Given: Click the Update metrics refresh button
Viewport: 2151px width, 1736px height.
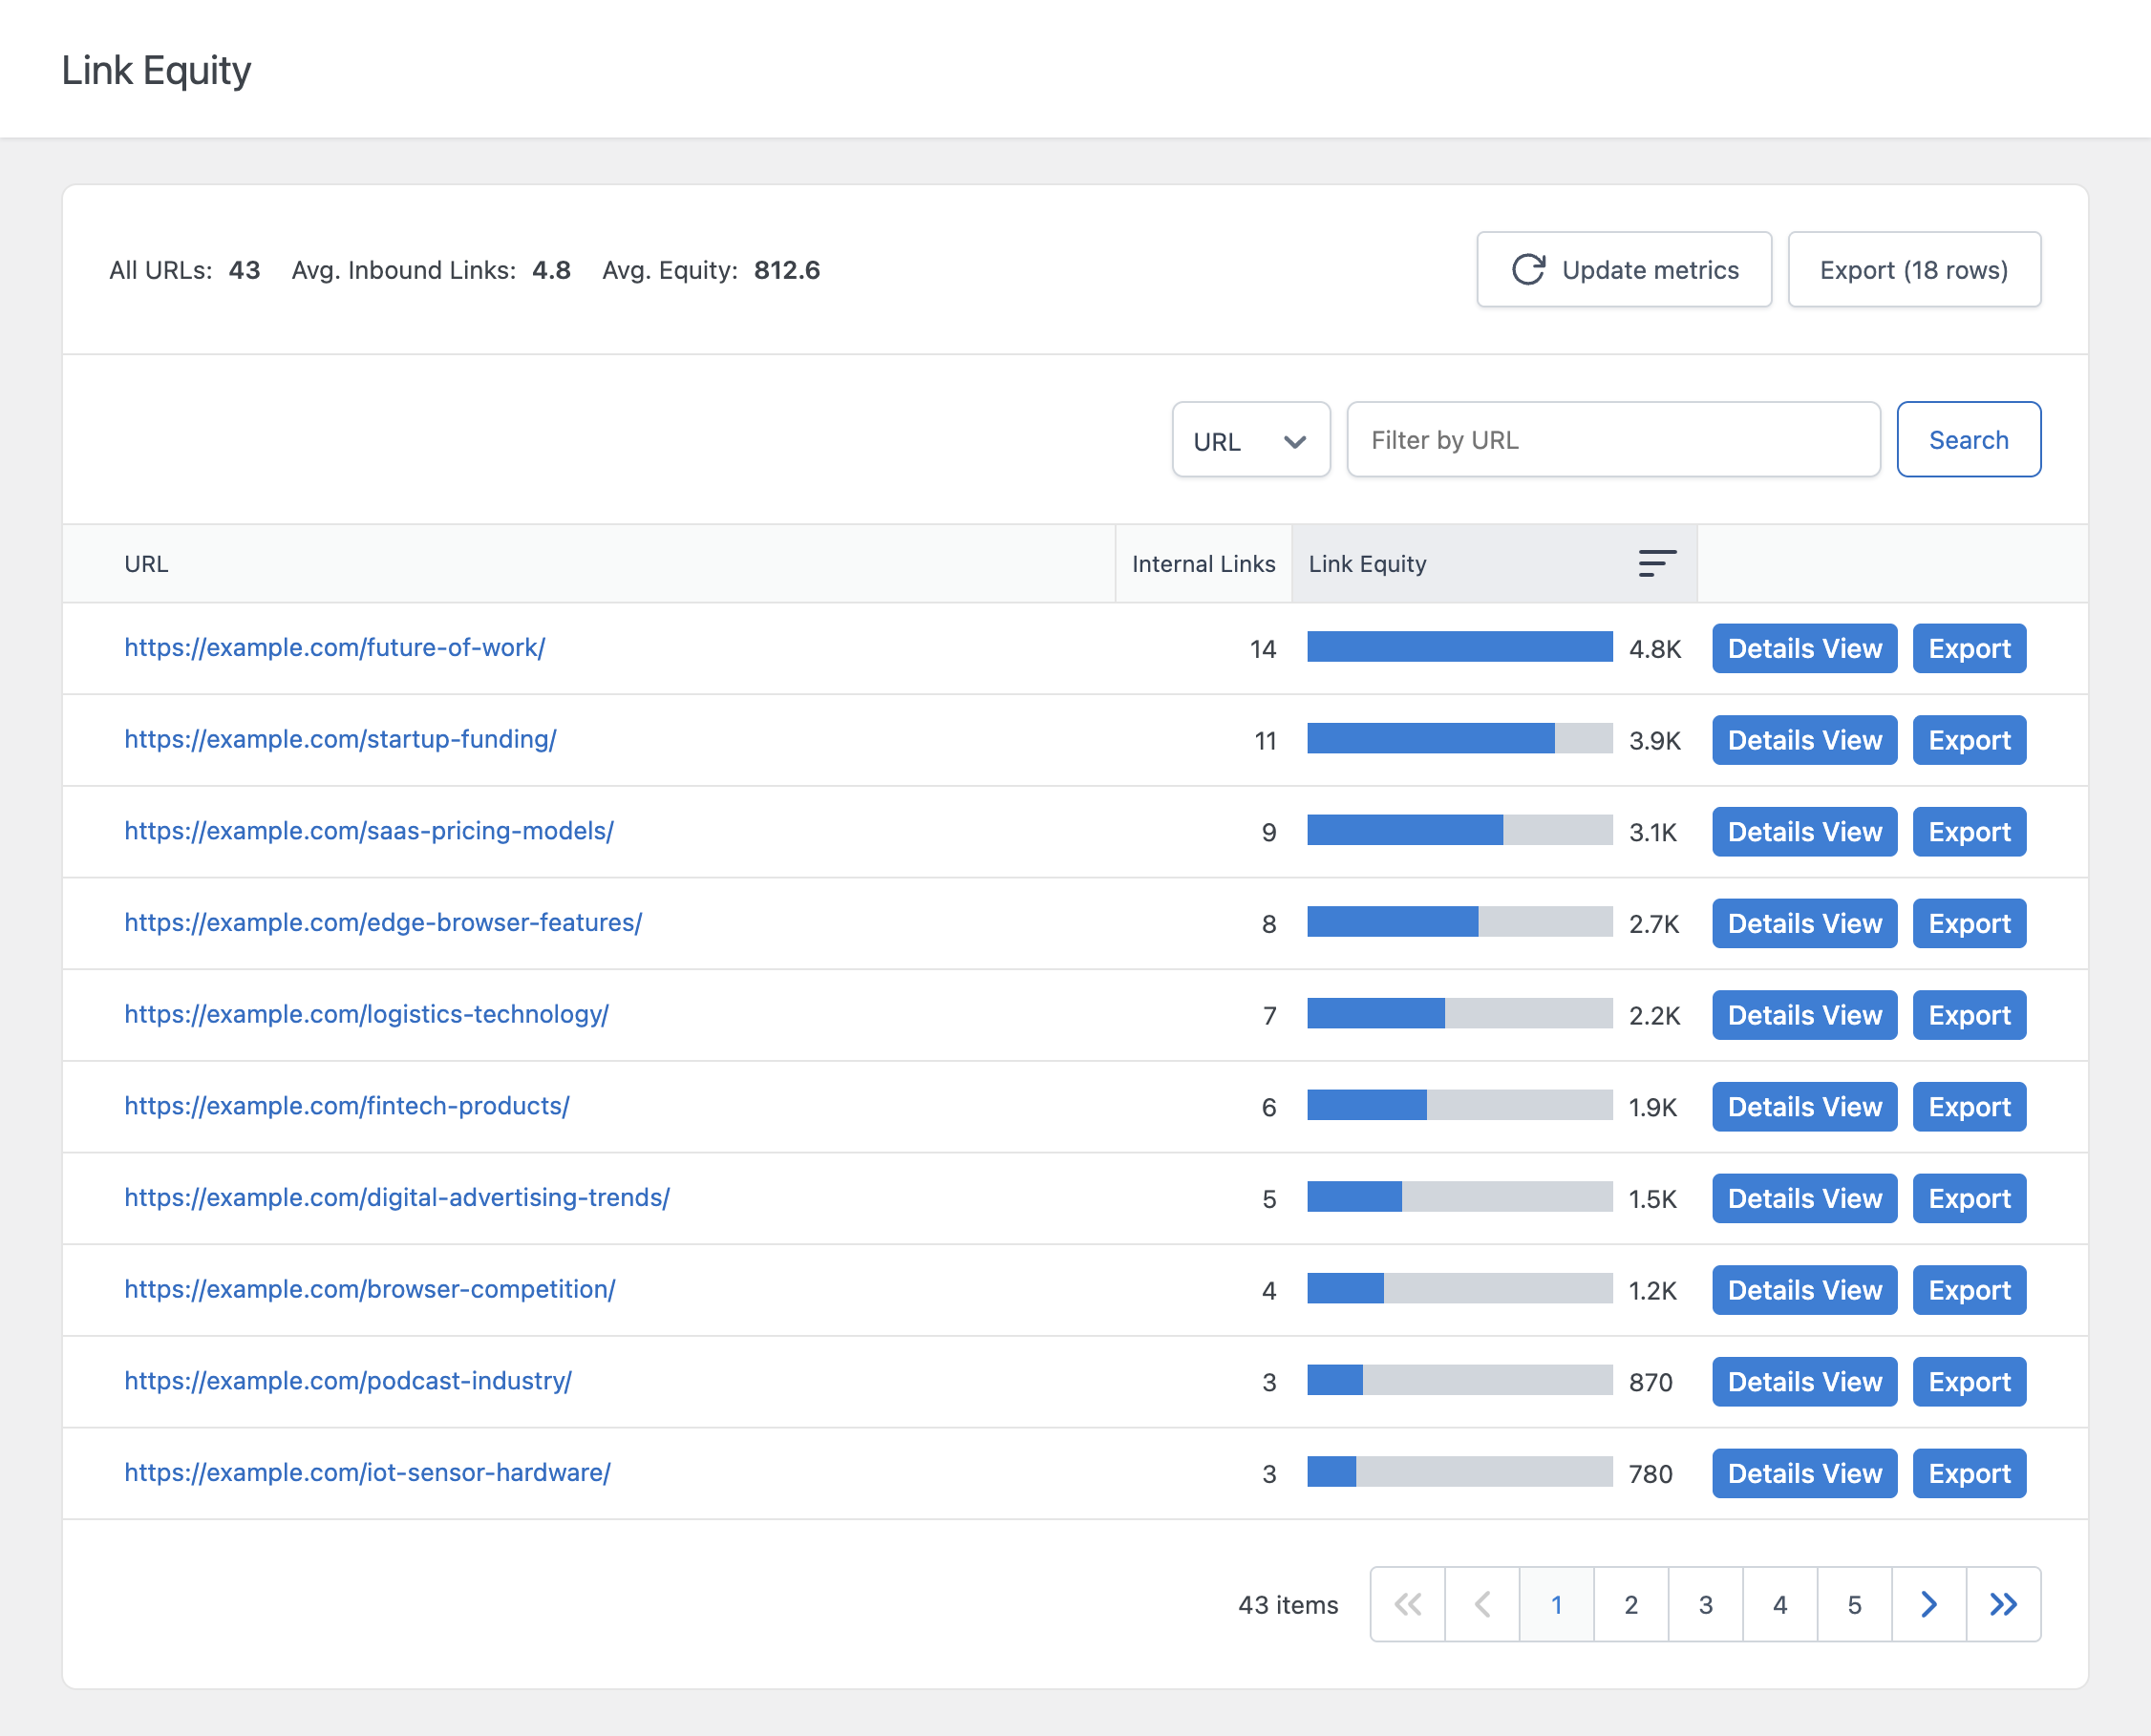Looking at the screenshot, I should [x=1623, y=270].
